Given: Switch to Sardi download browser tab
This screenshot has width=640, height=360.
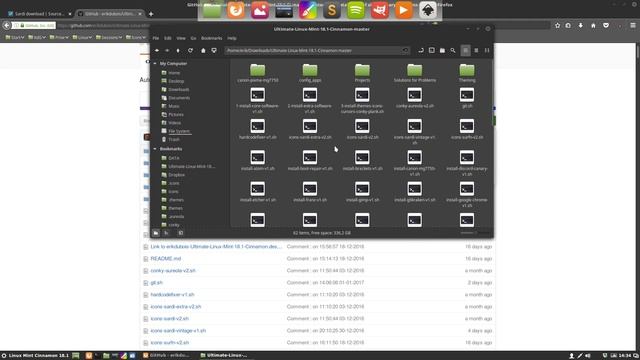Looking at the screenshot, I should click(40, 14).
